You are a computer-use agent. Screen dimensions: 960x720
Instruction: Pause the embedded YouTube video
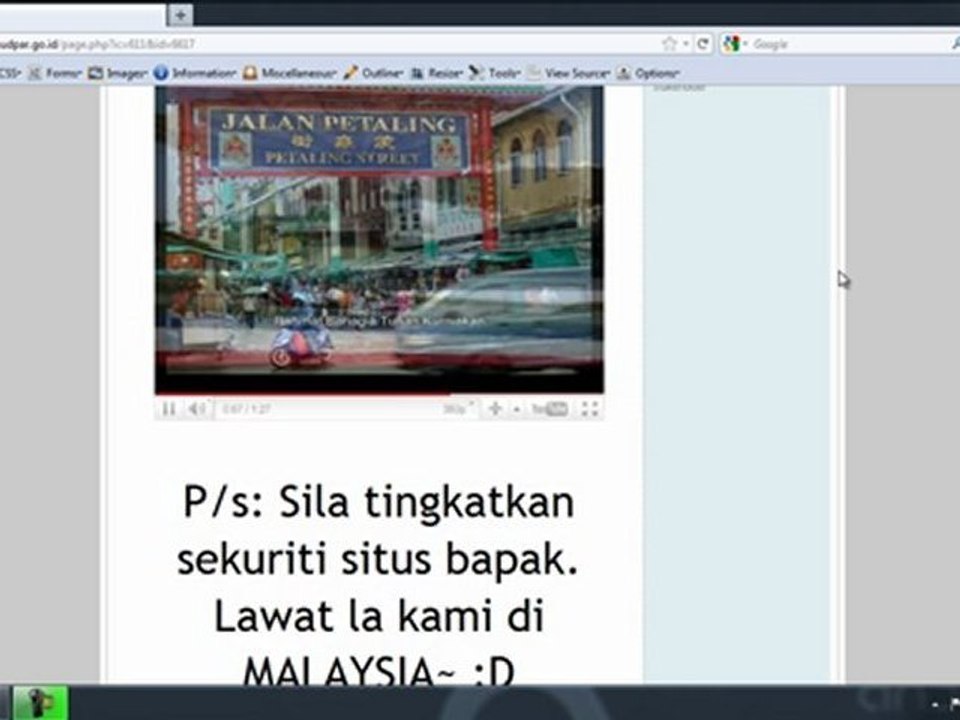pyautogui.click(x=169, y=408)
